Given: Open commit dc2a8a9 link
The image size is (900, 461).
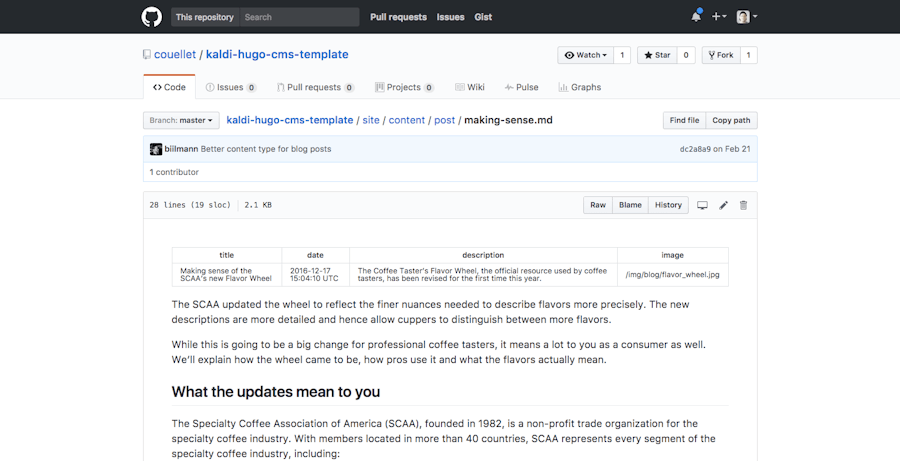Looking at the screenshot, I should pos(694,149).
